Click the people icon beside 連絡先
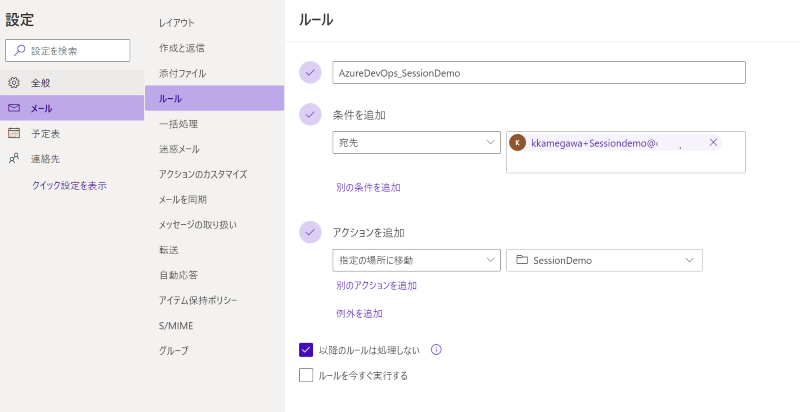This screenshot has height=412, width=800. click(x=14, y=159)
